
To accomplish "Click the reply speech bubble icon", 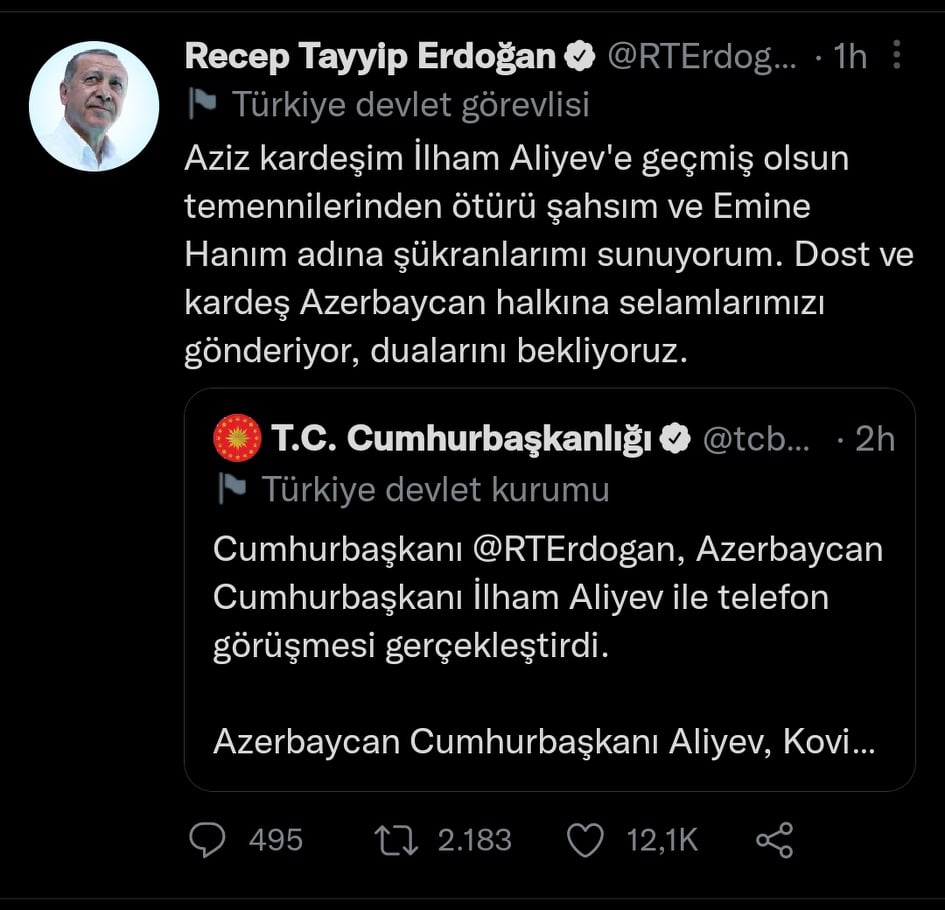I will point(207,839).
